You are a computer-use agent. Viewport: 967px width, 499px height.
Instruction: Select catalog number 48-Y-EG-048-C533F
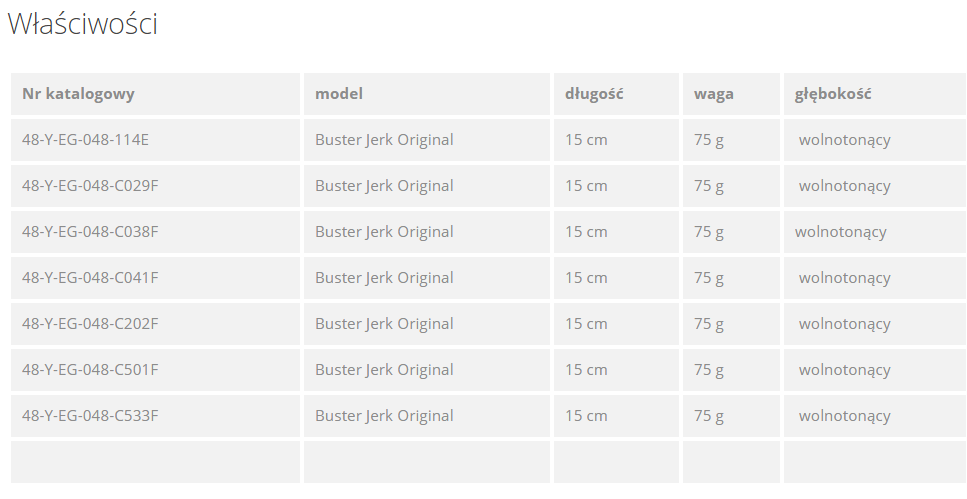pos(90,416)
